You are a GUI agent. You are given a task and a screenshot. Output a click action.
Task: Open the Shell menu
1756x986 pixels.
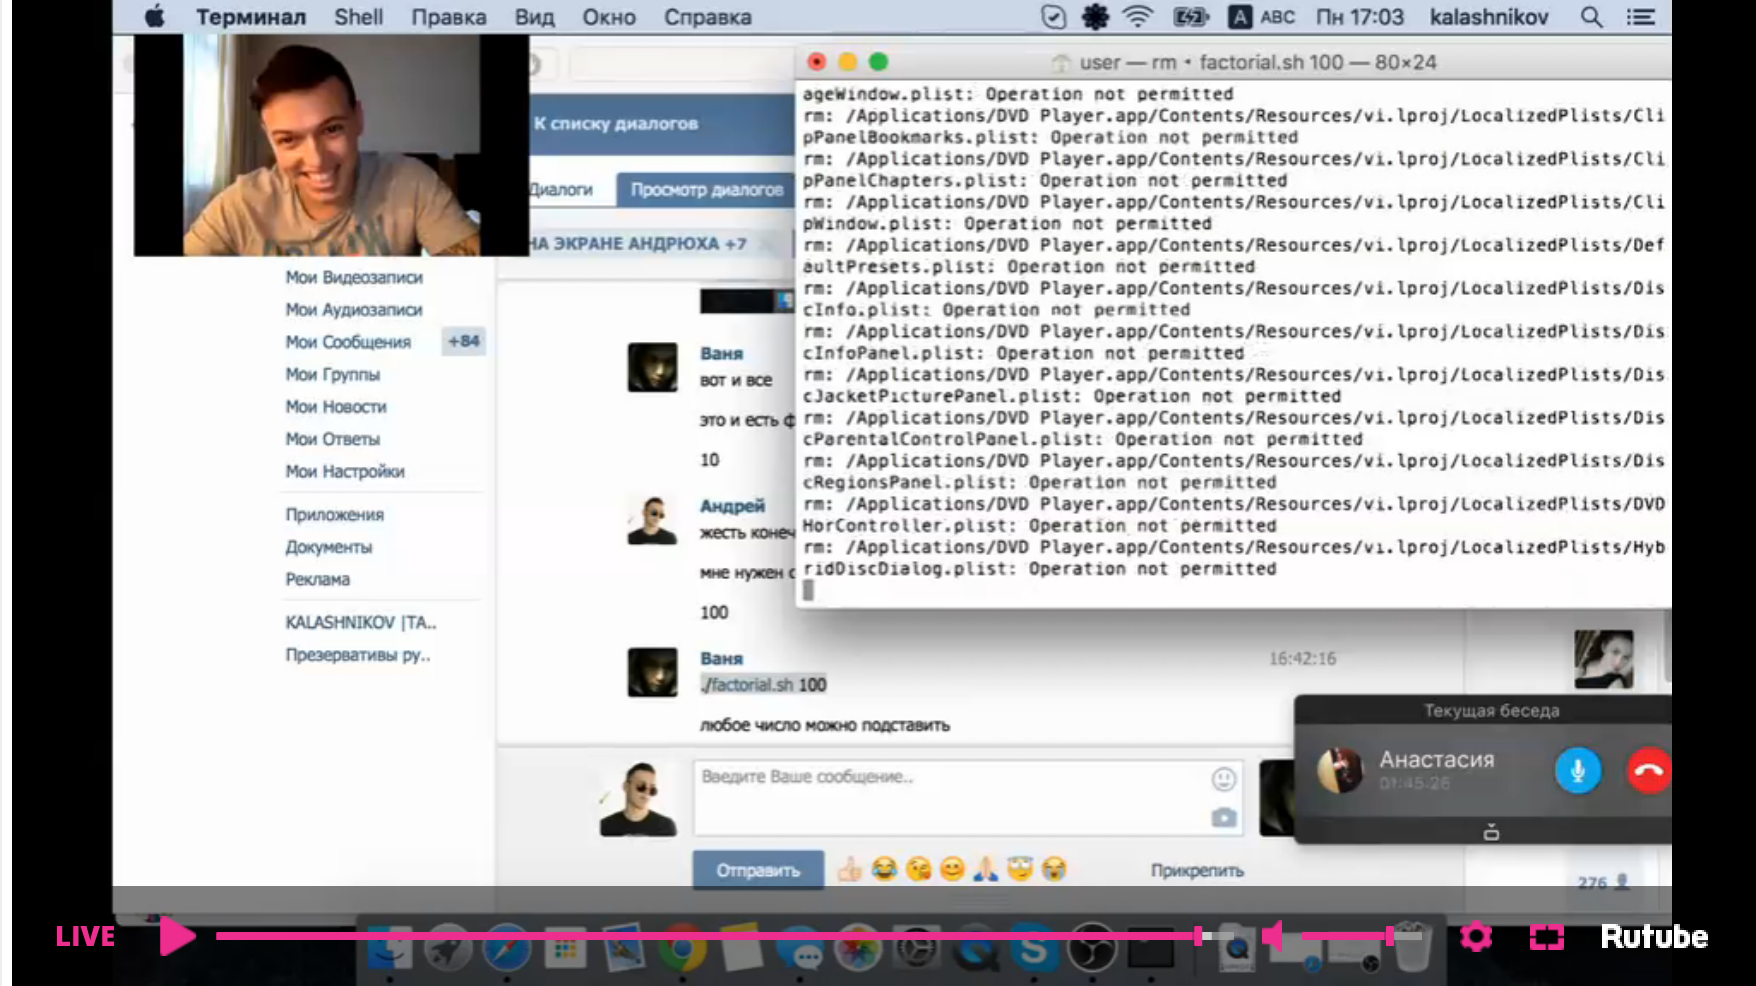pyautogui.click(x=358, y=17)
